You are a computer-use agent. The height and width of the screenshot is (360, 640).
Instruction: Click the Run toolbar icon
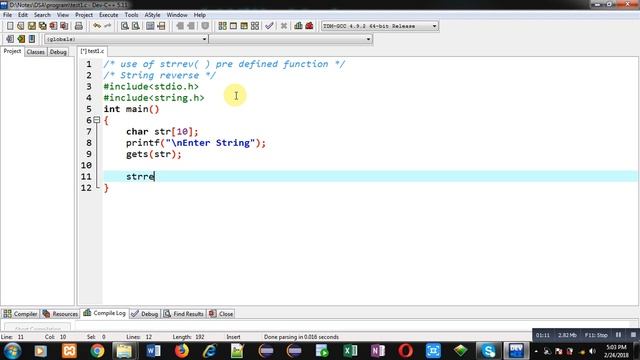(x=233, y=26)
